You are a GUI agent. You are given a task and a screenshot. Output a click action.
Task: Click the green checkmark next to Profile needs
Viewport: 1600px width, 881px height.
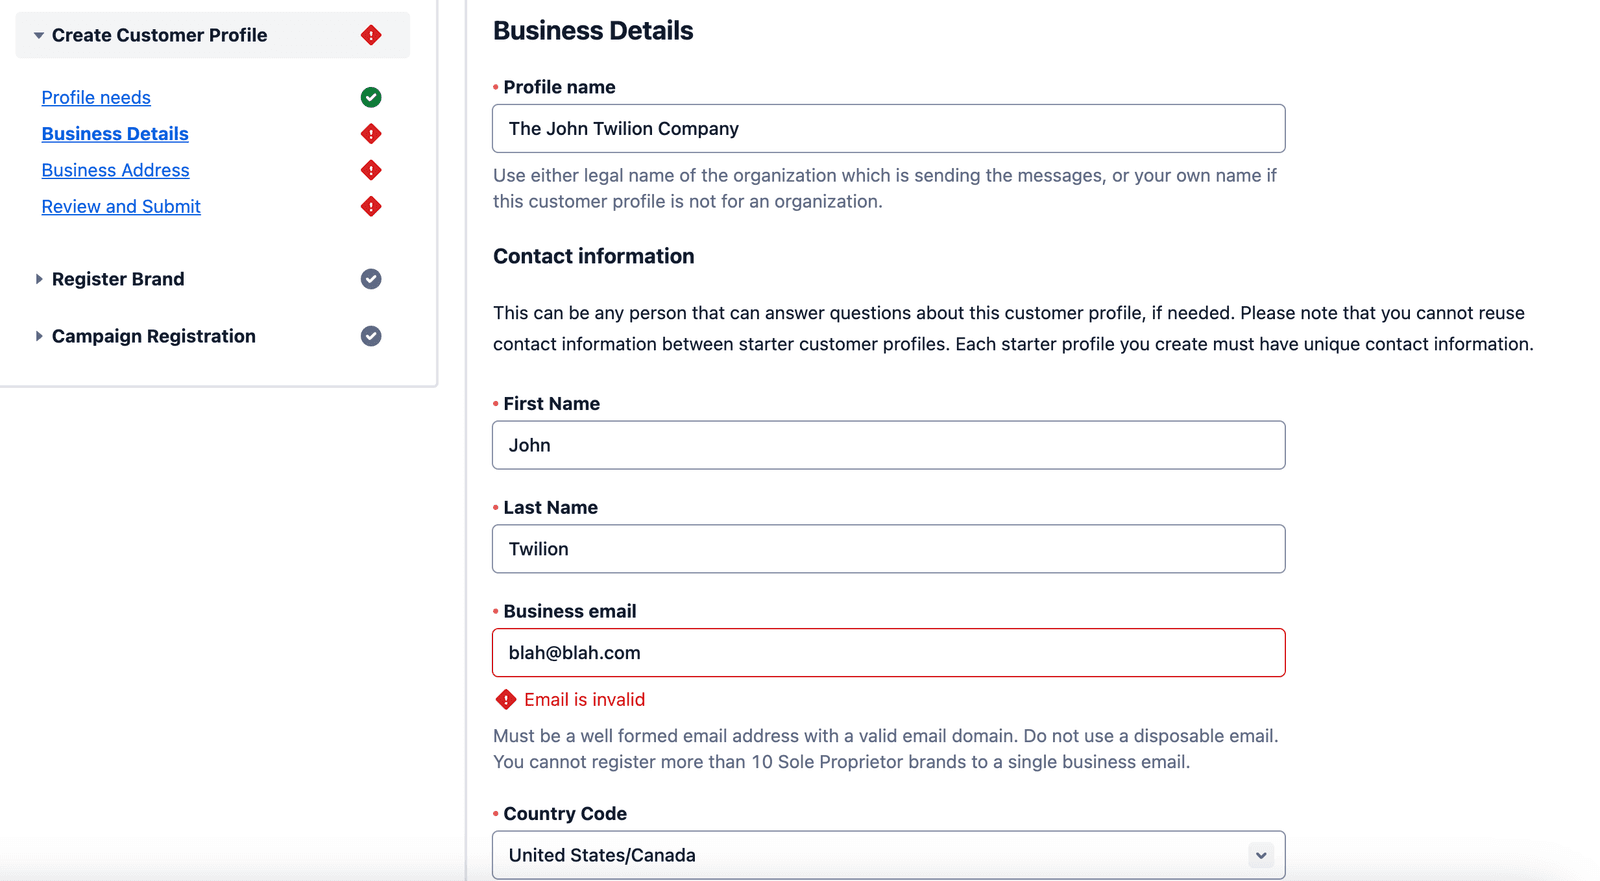click(371, 97)
